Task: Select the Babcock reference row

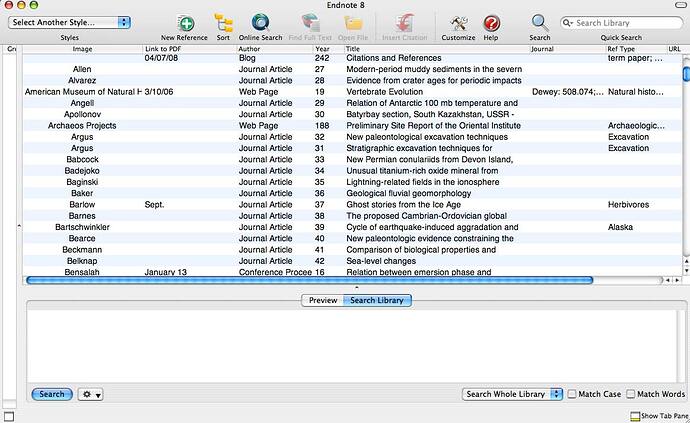Action: [352, 159]
